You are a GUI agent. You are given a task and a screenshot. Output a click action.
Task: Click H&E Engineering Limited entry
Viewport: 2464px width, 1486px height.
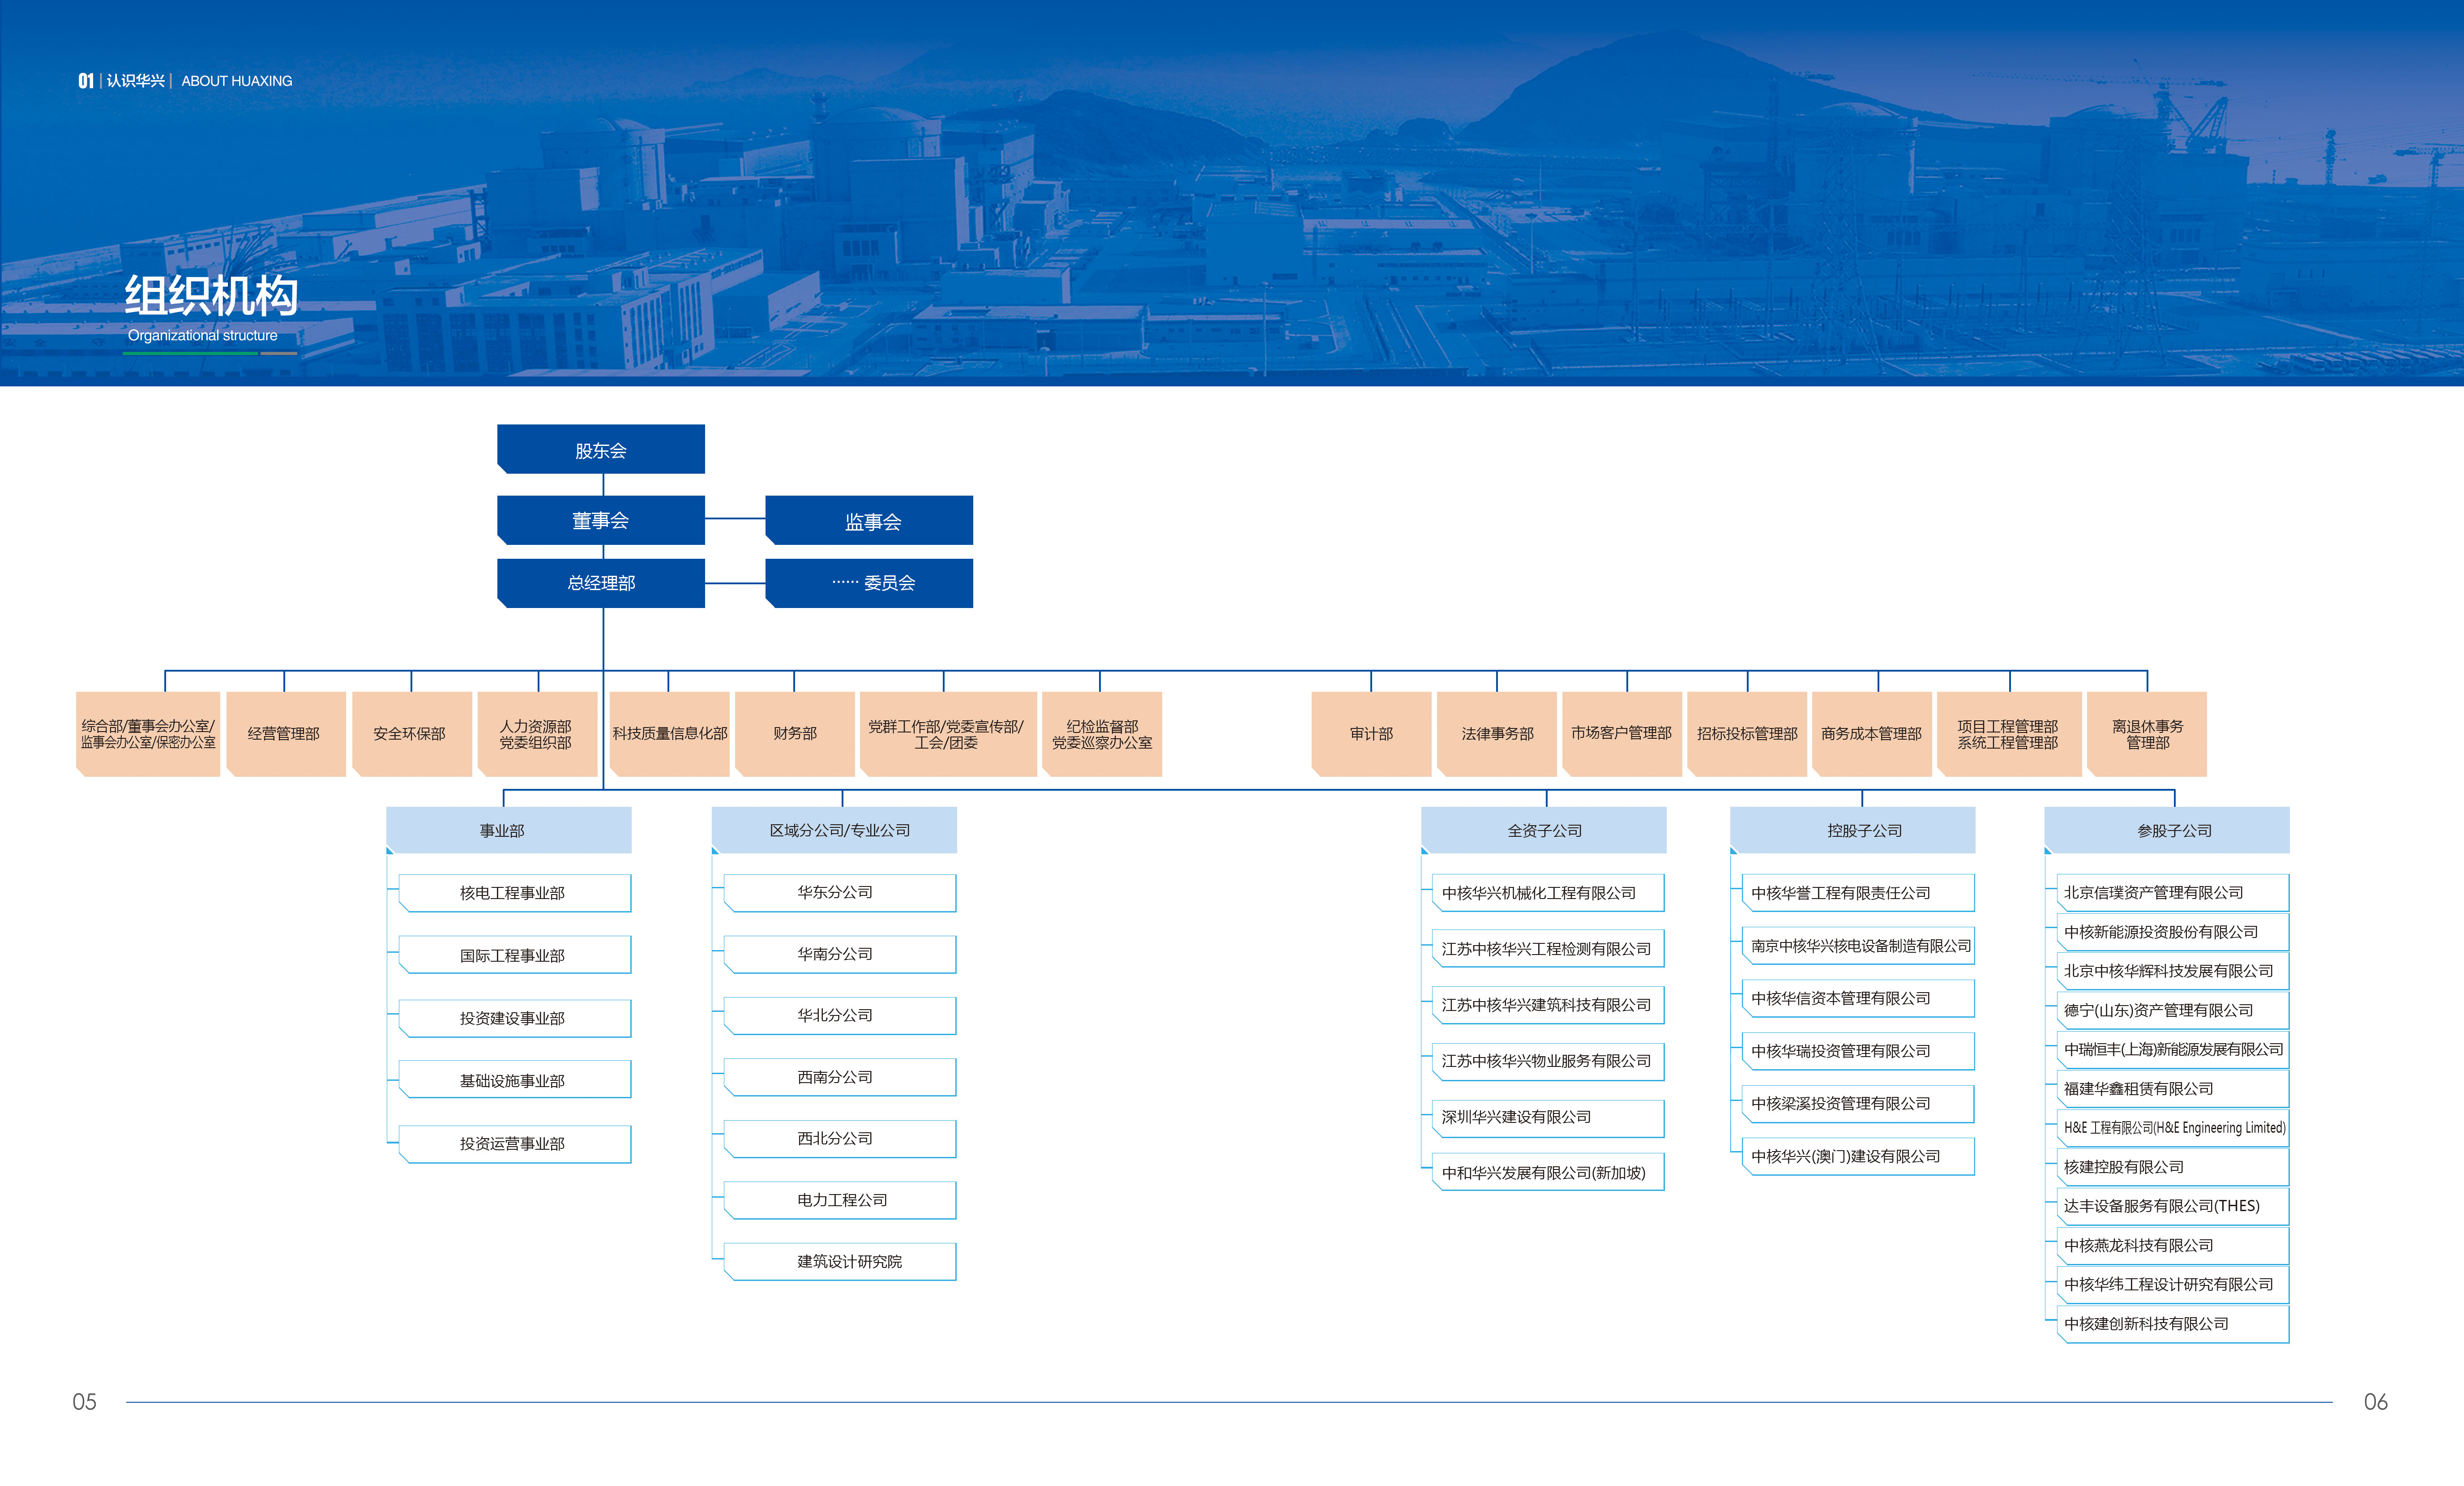point(2173,1128)
